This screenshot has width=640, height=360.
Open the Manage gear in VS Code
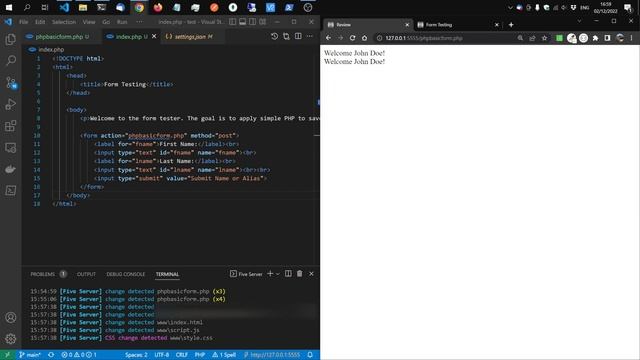[11, 338]
